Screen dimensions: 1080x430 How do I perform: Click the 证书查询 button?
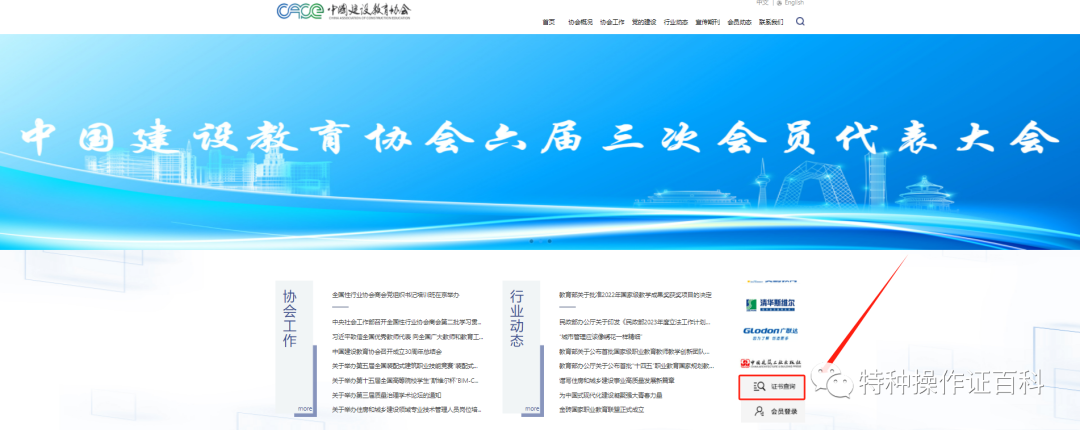pos(771,387)
